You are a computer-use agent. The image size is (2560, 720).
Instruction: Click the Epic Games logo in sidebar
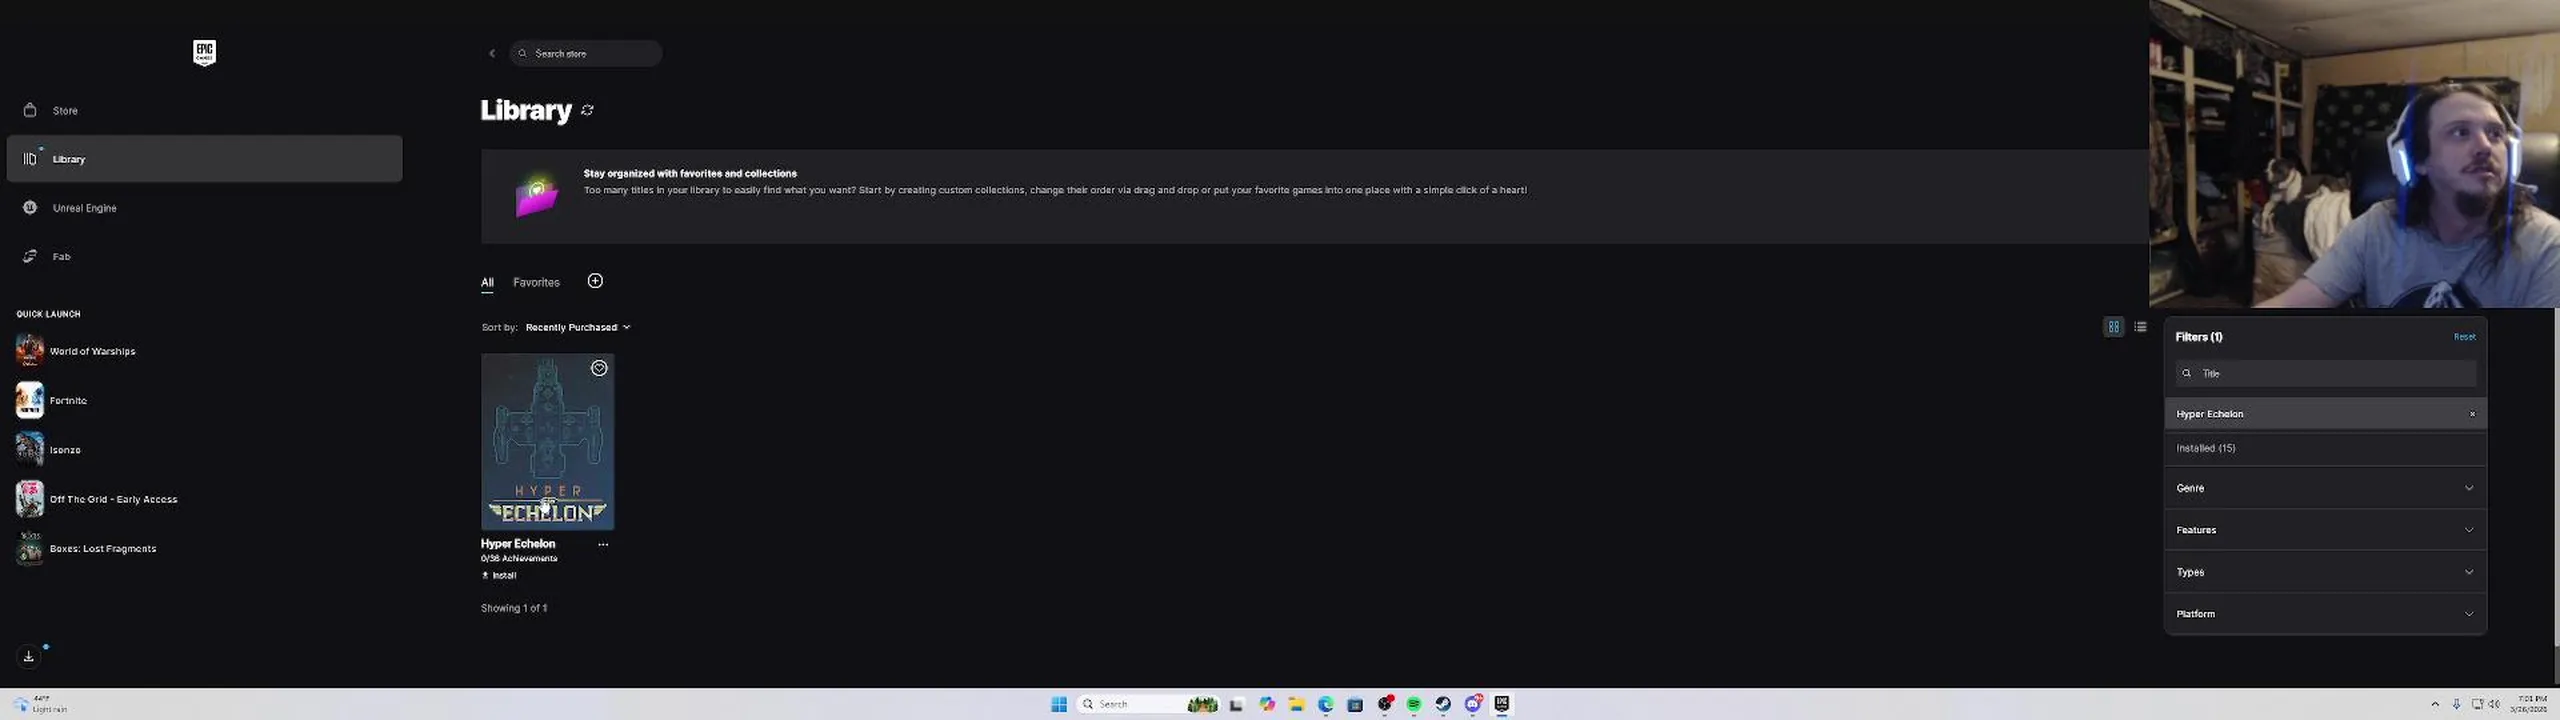[x=204, y=53]
